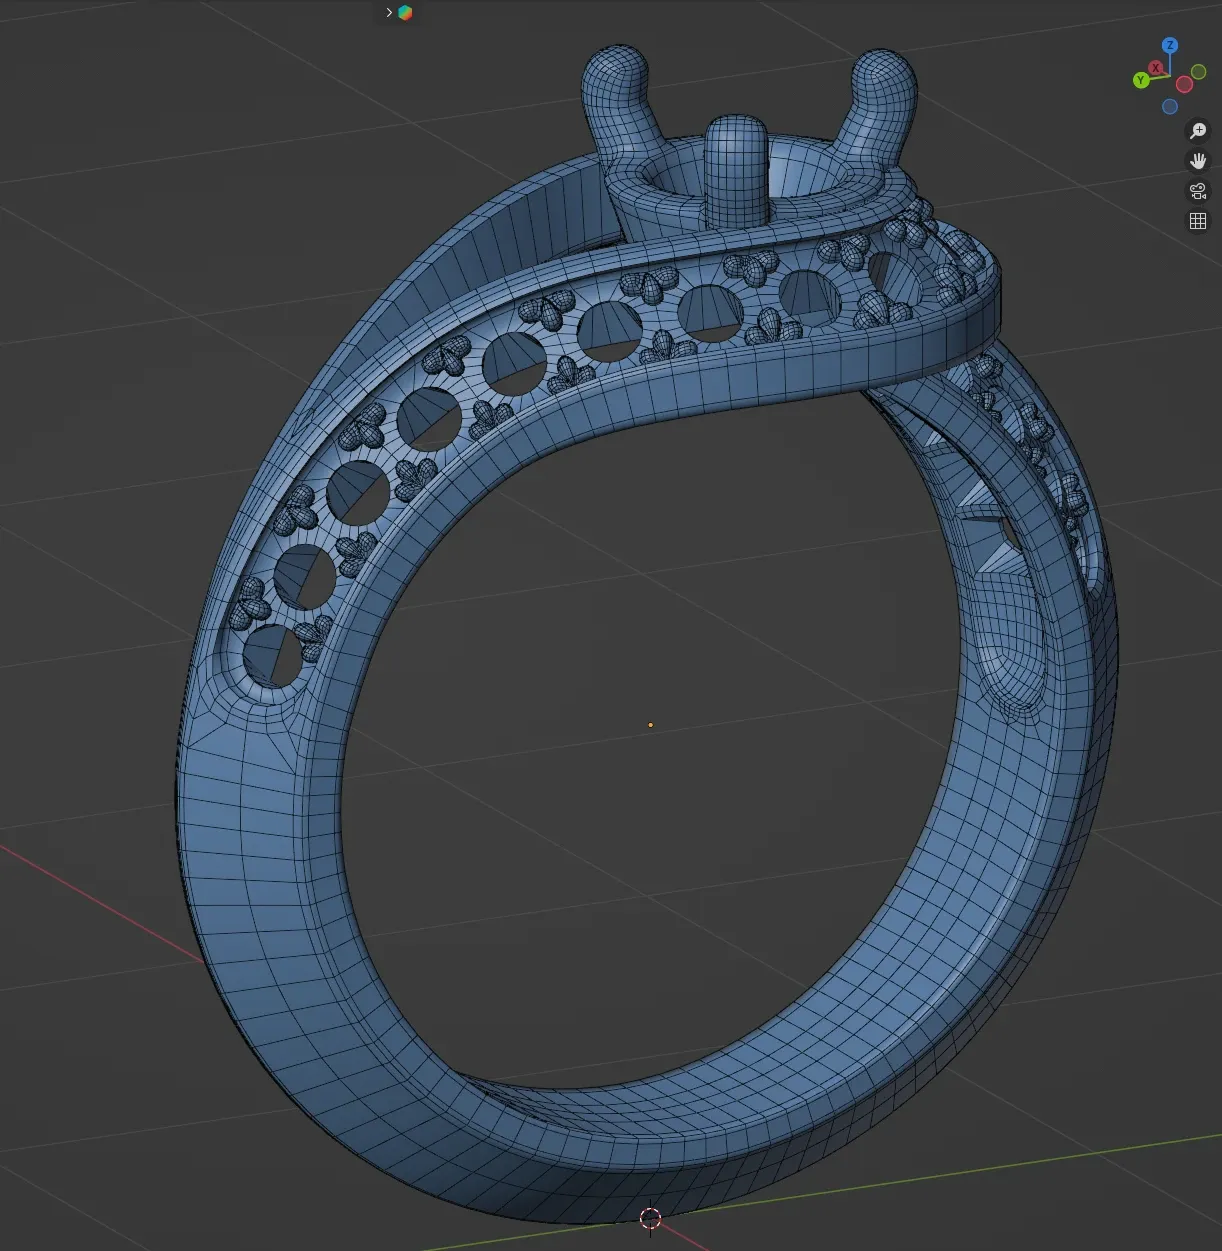
Task: Expand the collapsed viewport header arrow
Action: 389,12
